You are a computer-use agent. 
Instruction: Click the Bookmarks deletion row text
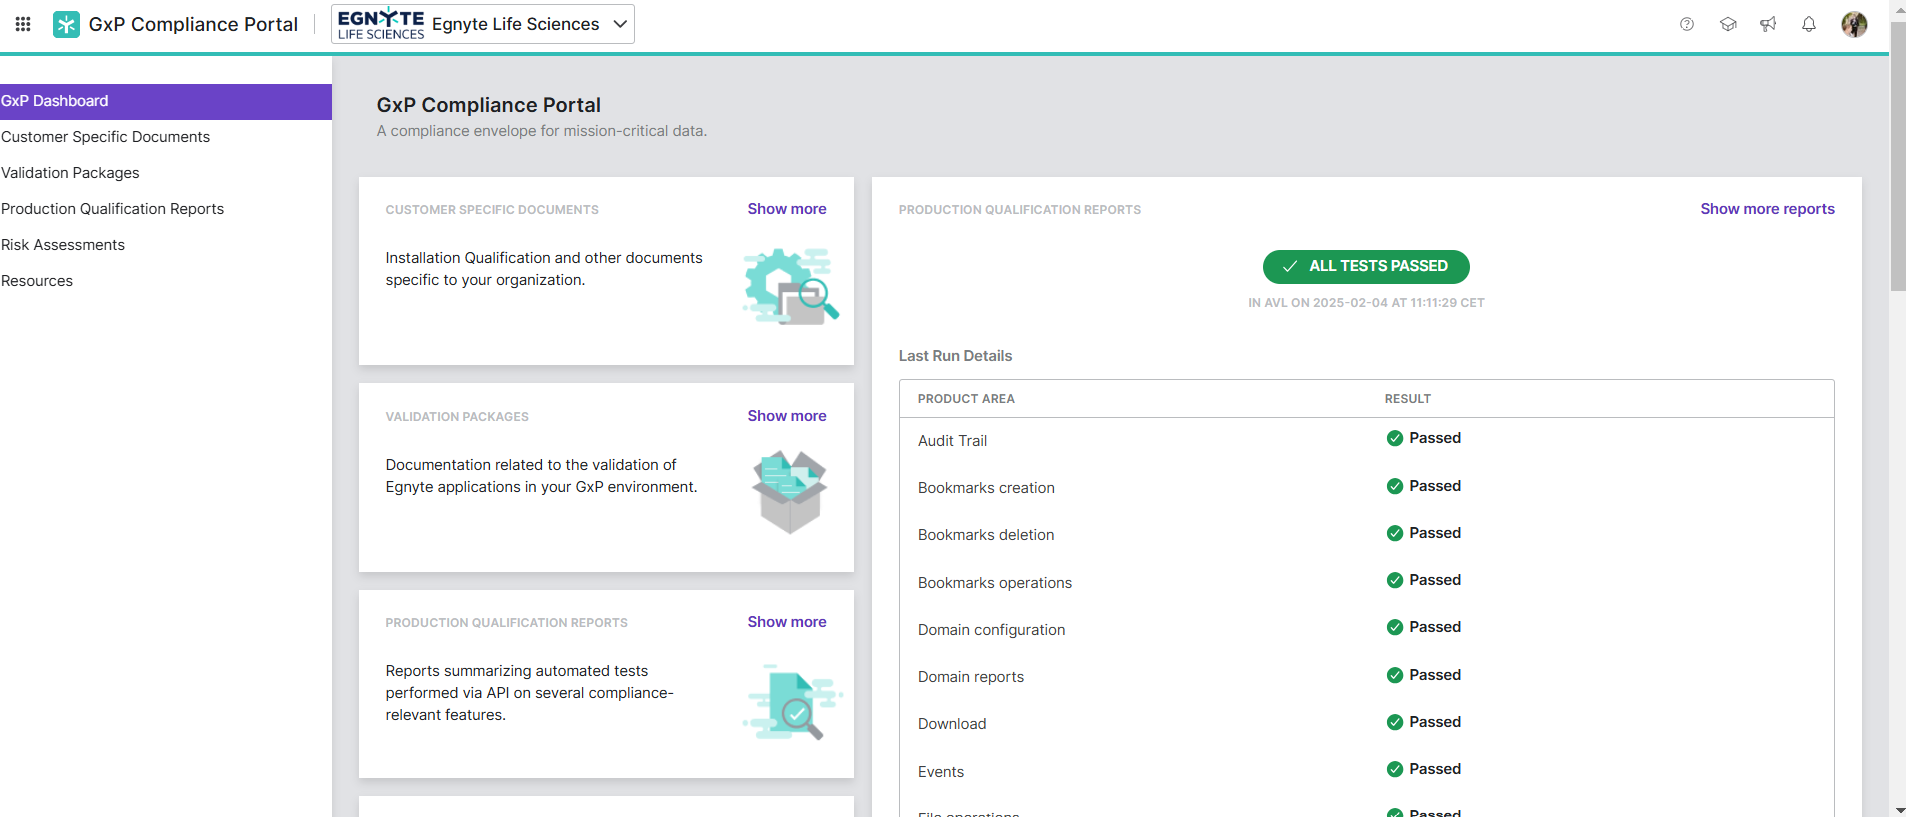point(986,535)
